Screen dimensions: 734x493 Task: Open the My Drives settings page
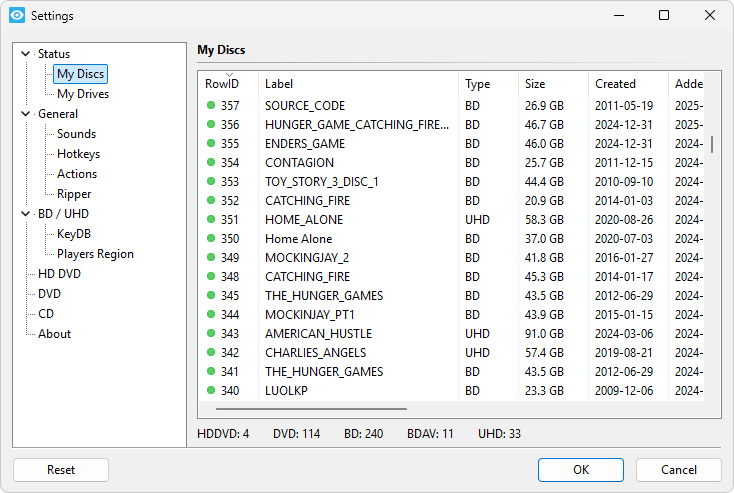click(x=83, y=94)
